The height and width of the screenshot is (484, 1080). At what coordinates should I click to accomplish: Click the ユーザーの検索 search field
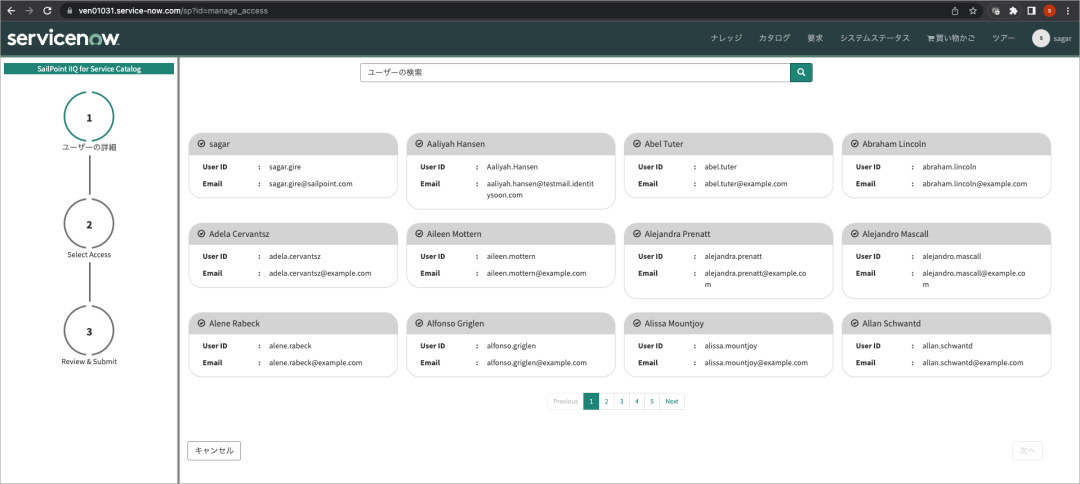point(575,72)
